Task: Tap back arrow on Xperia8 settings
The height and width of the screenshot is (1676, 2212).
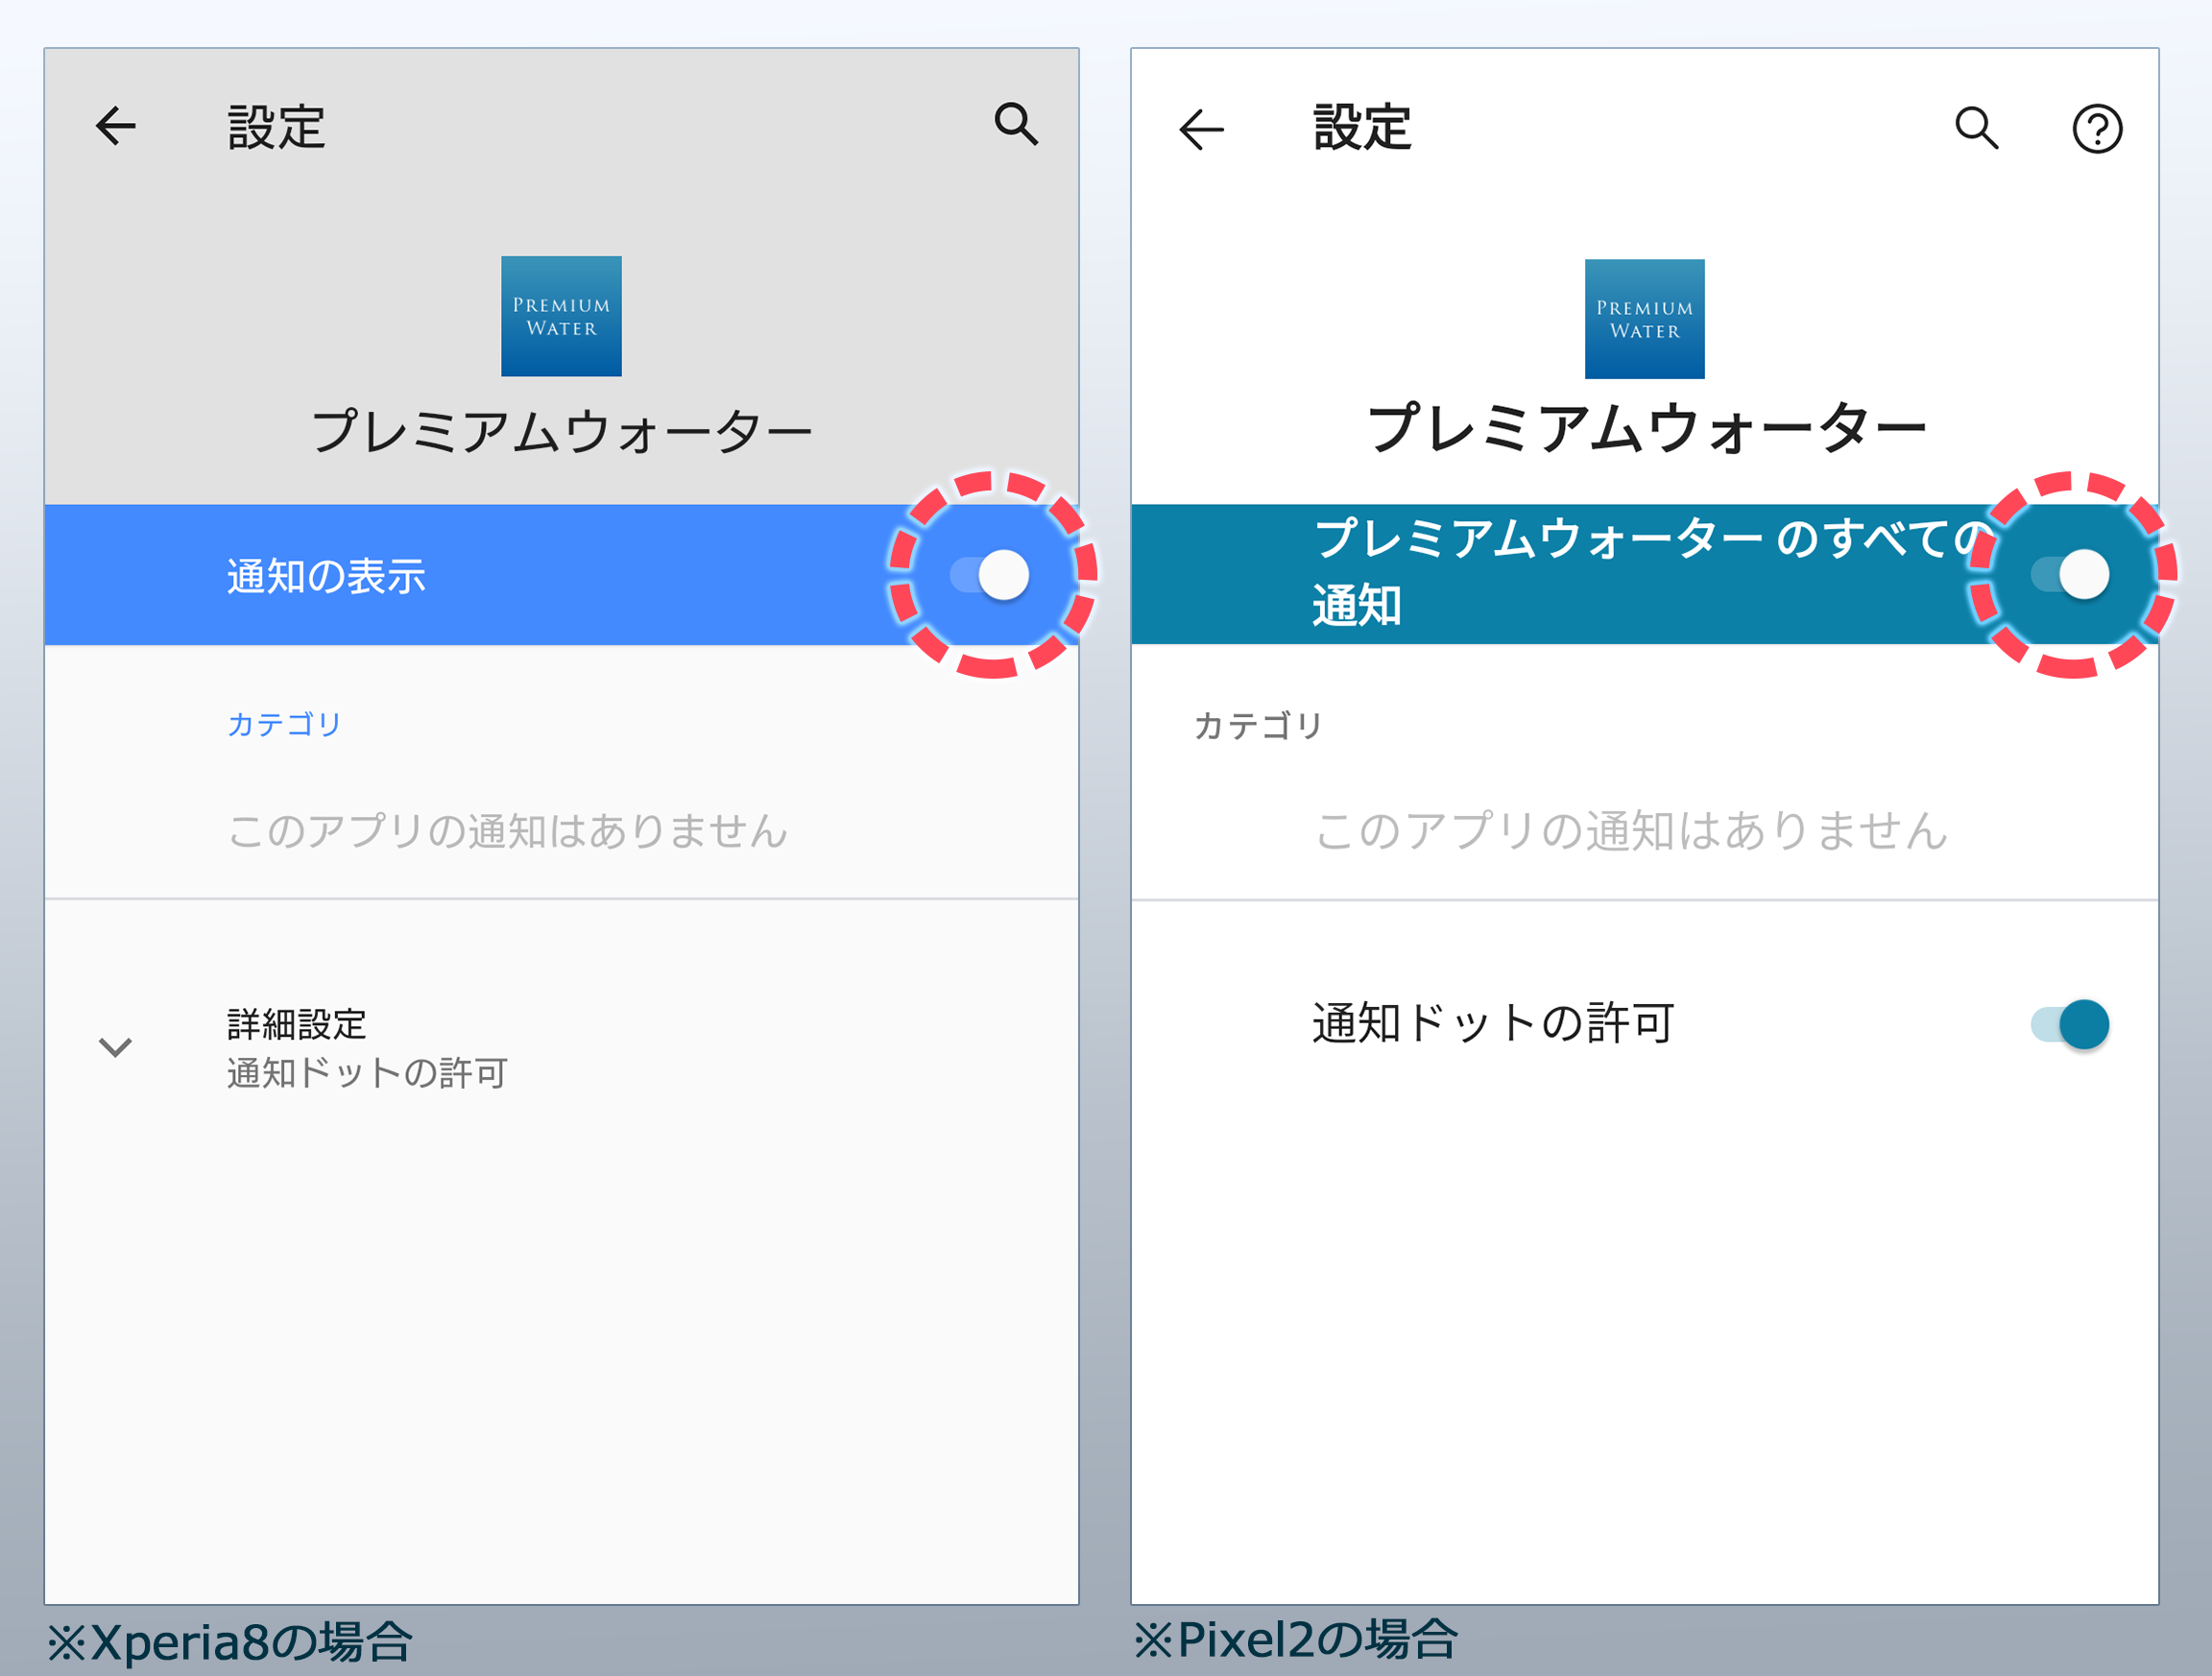Action: [116, 127]
